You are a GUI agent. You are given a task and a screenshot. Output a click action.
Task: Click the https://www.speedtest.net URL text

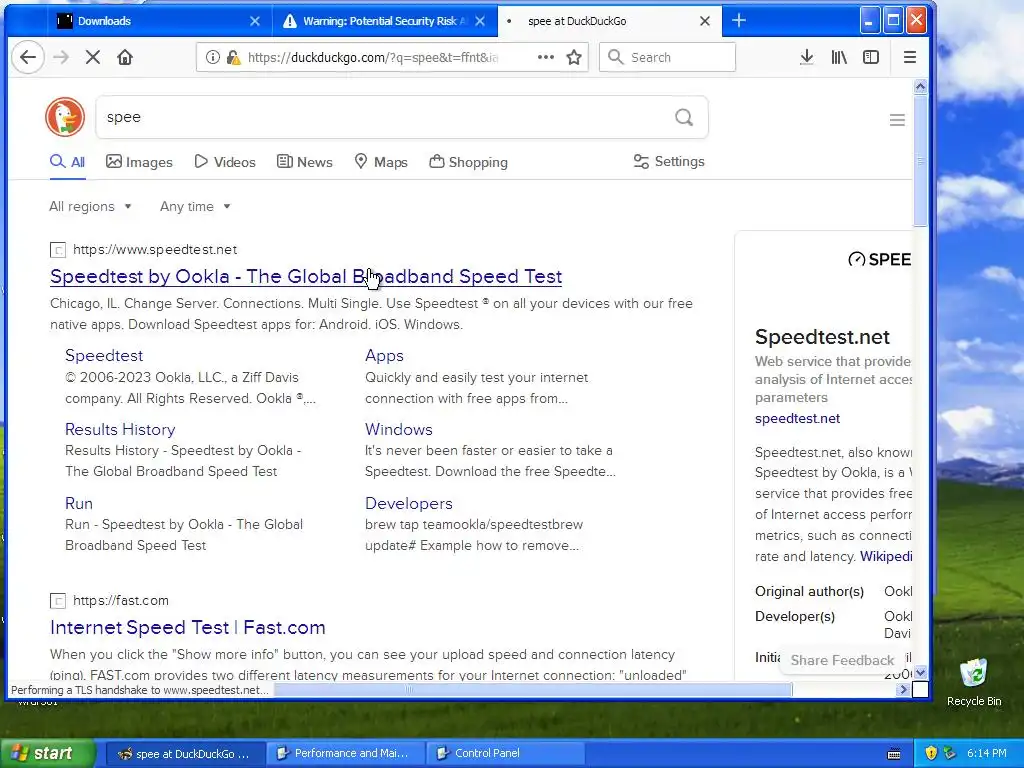[x=155, y=249]
